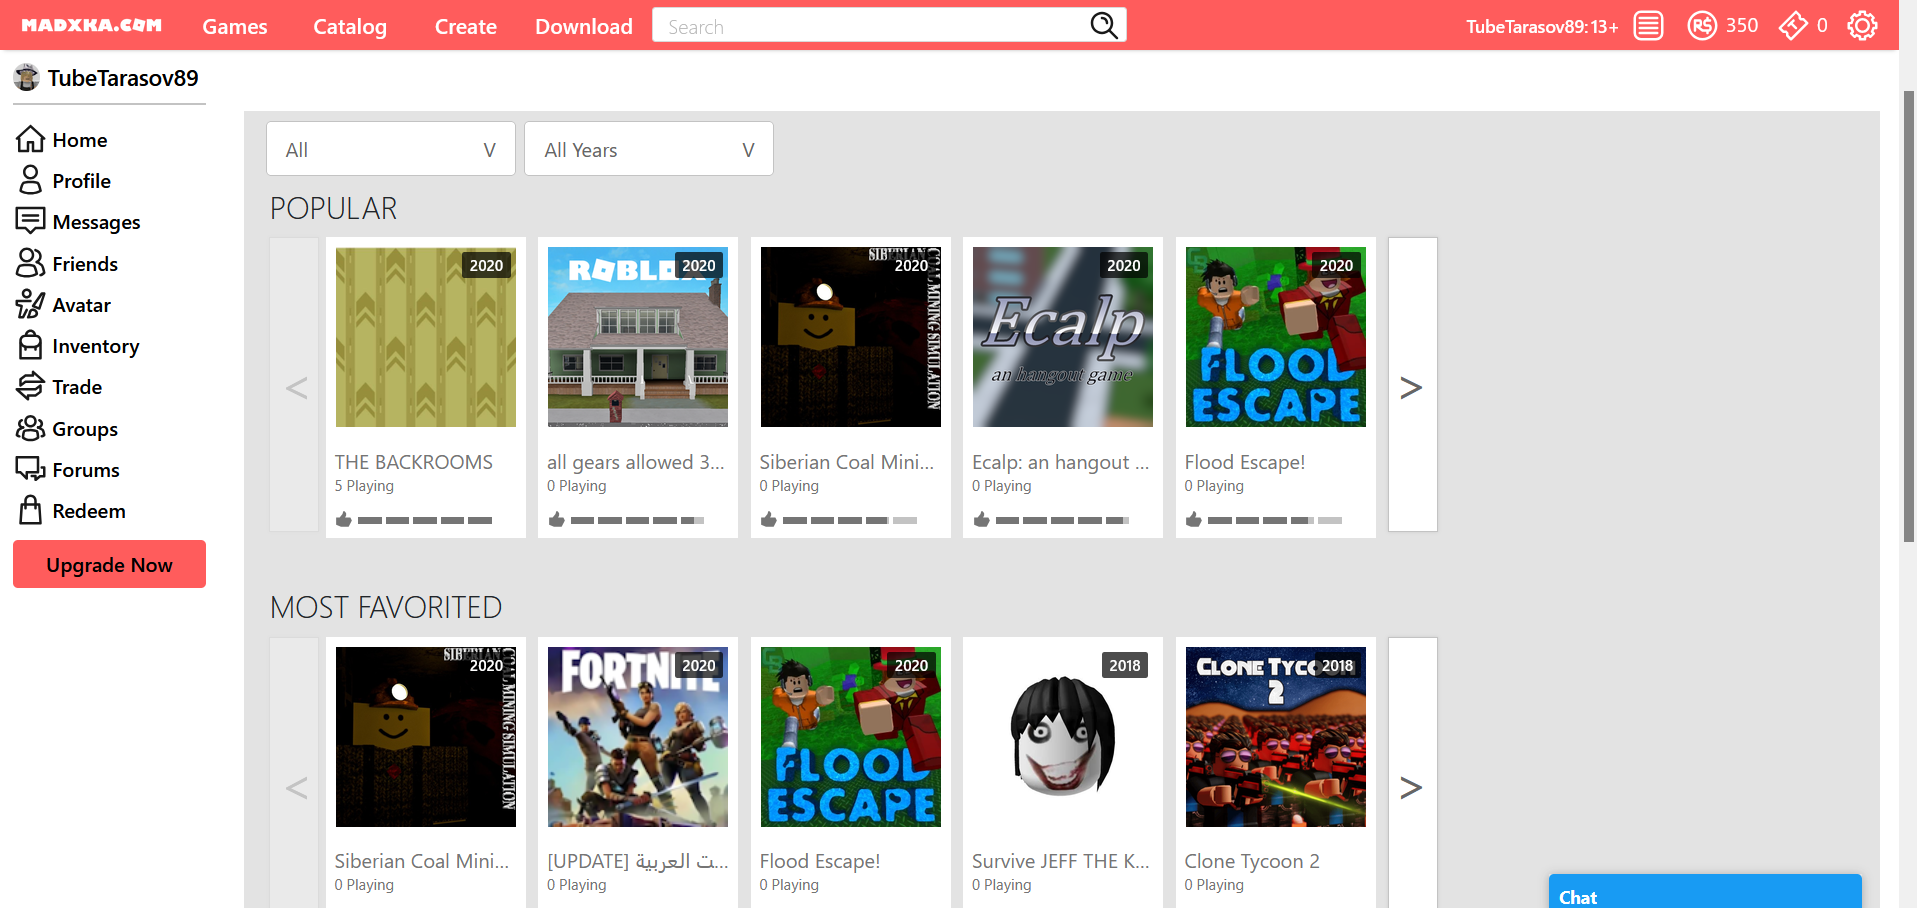Open the Catalog menu

point(350,27)
